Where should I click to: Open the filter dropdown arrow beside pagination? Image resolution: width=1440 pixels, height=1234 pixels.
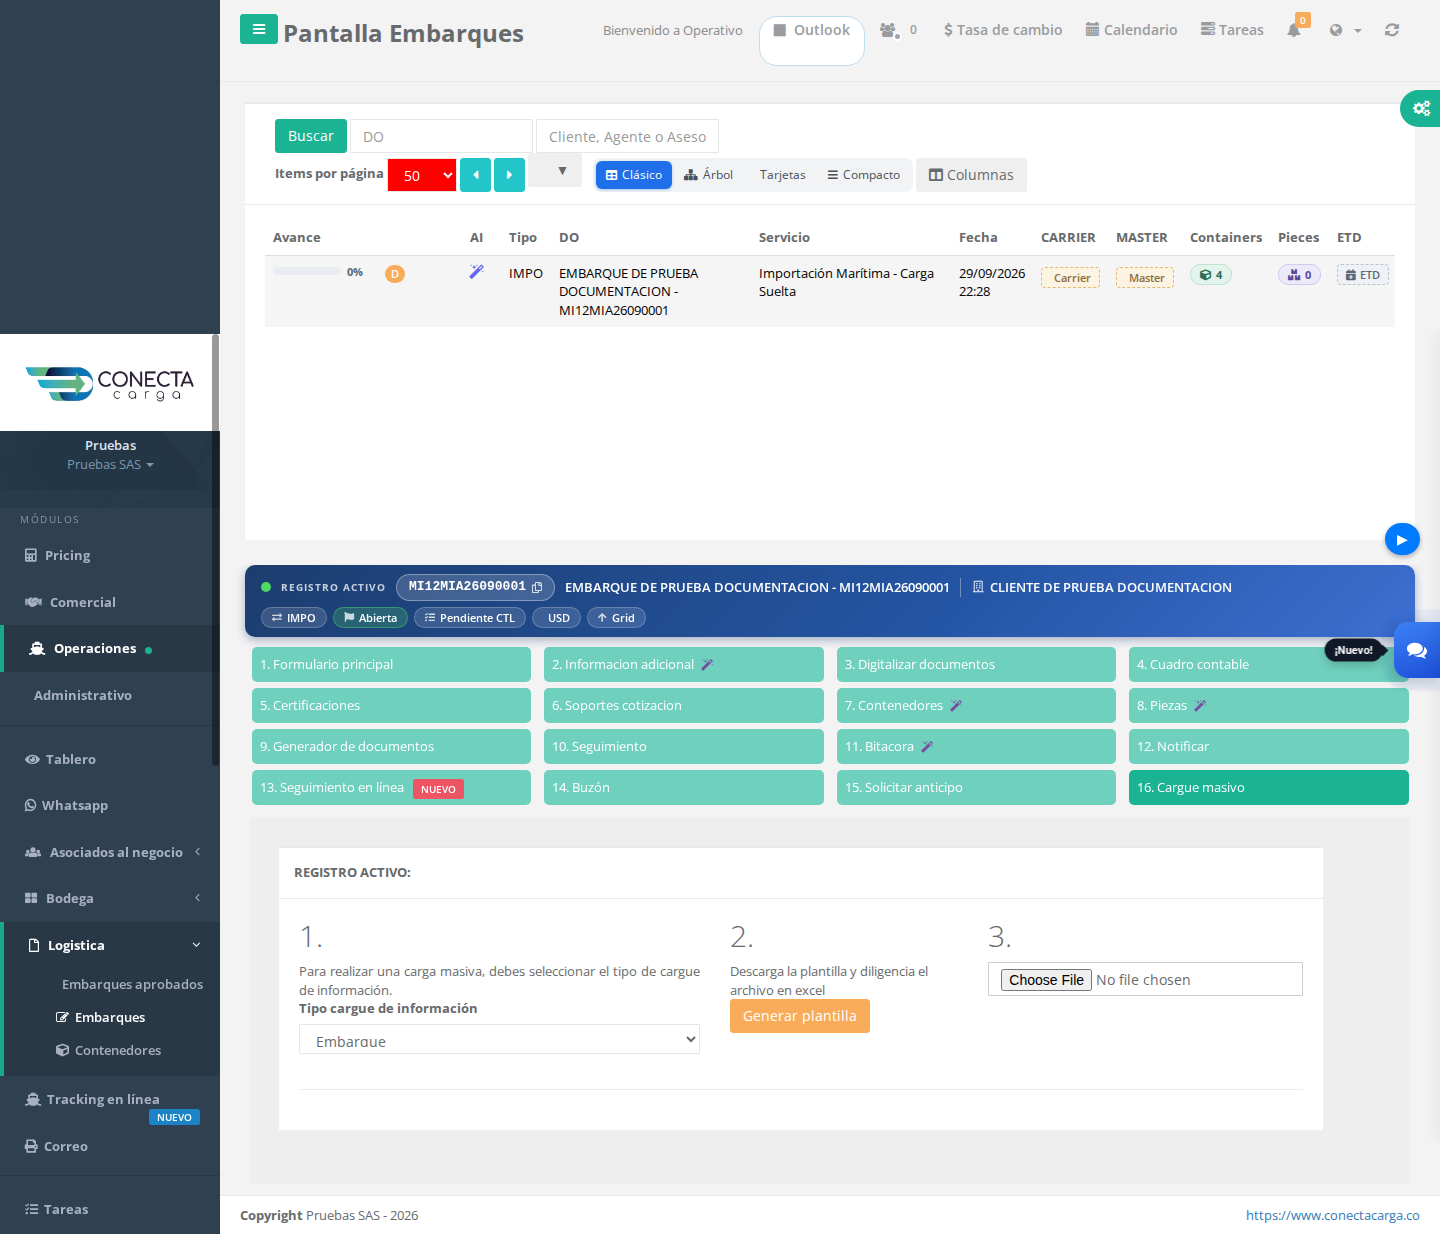pos(555,171)
